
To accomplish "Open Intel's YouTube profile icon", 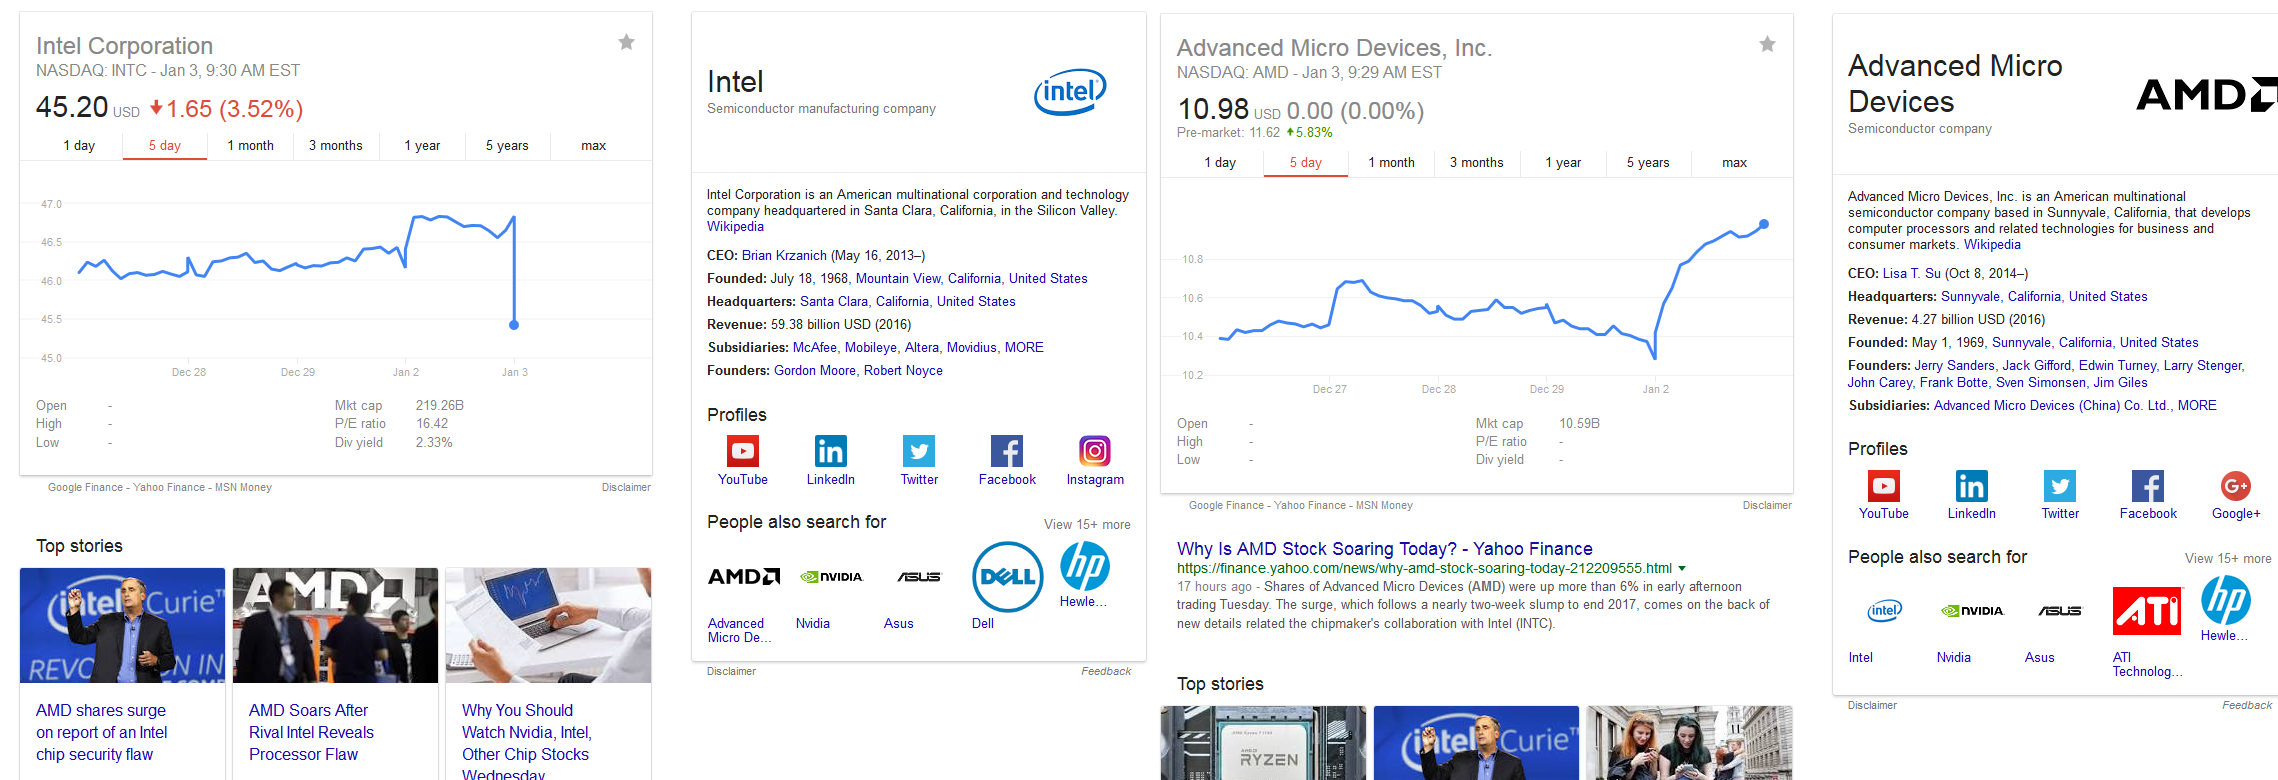I will [x=742, y=451].
